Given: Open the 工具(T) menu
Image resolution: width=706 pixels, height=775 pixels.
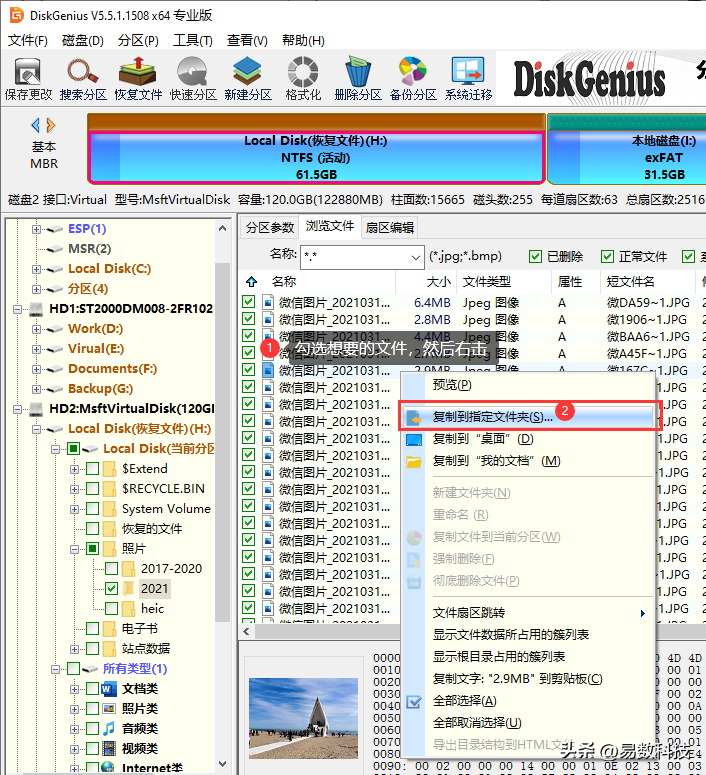Looking at the screenshot, I should point(193,41).
